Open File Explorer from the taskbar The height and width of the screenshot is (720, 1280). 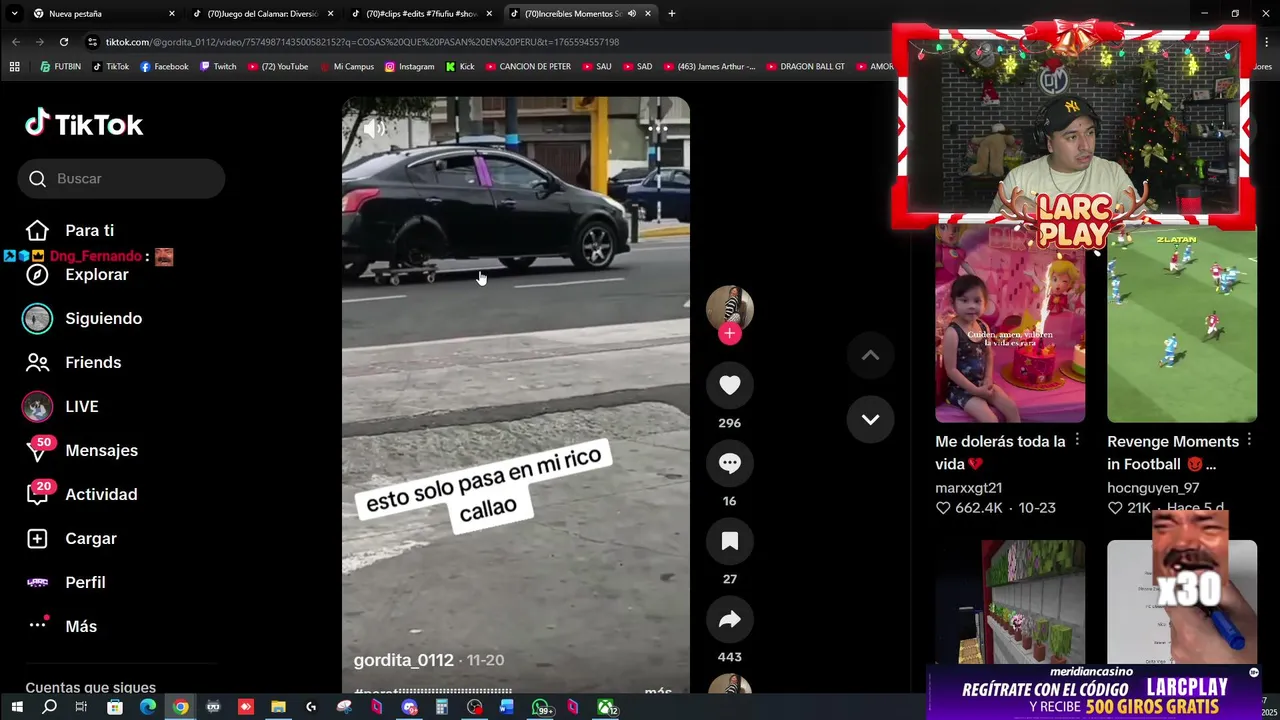pos(278,707)
